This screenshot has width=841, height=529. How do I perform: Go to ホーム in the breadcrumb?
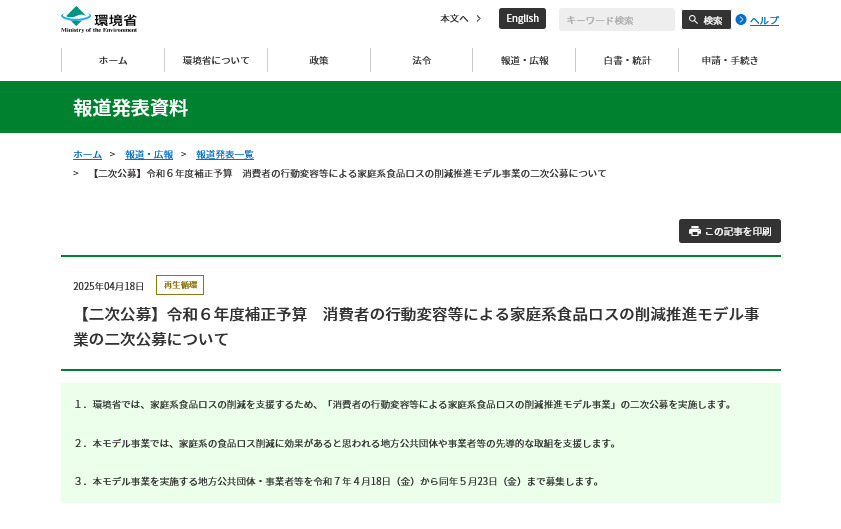tap(87, 154)
